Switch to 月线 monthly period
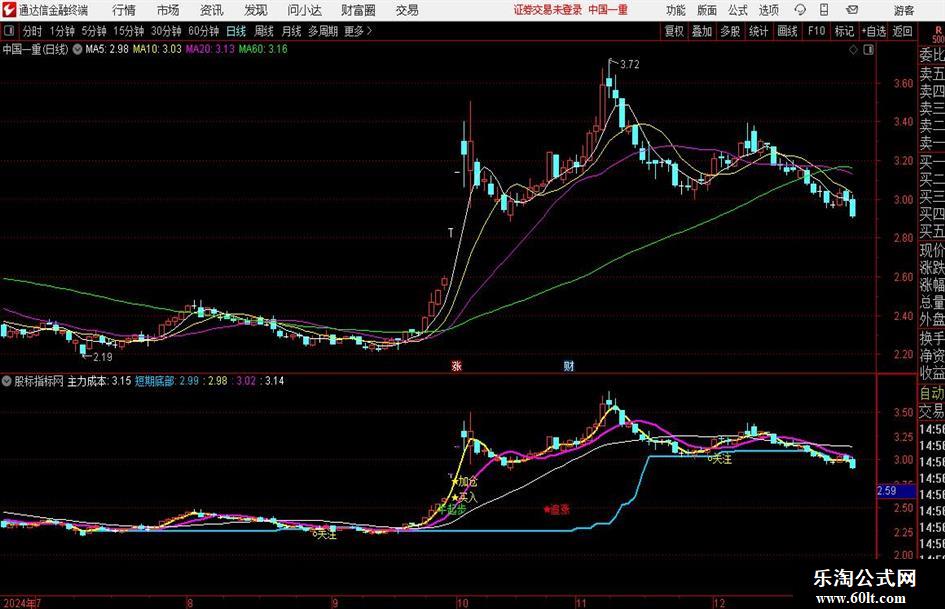The height and width of the screenshot is (609, 945). click(291, 31)
